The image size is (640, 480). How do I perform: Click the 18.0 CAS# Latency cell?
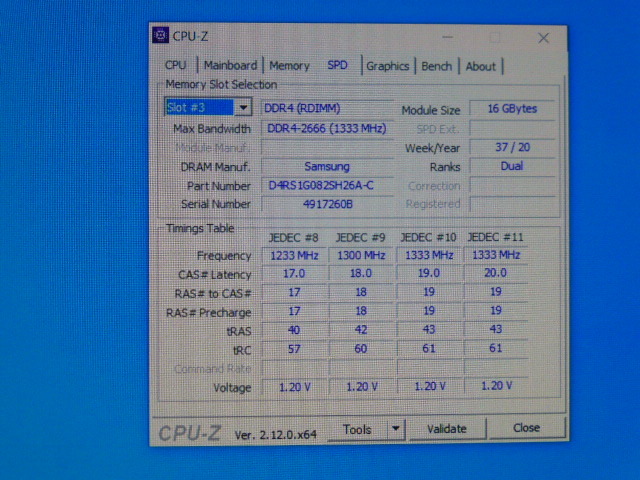pyautogui.click(x=361, y=273)
